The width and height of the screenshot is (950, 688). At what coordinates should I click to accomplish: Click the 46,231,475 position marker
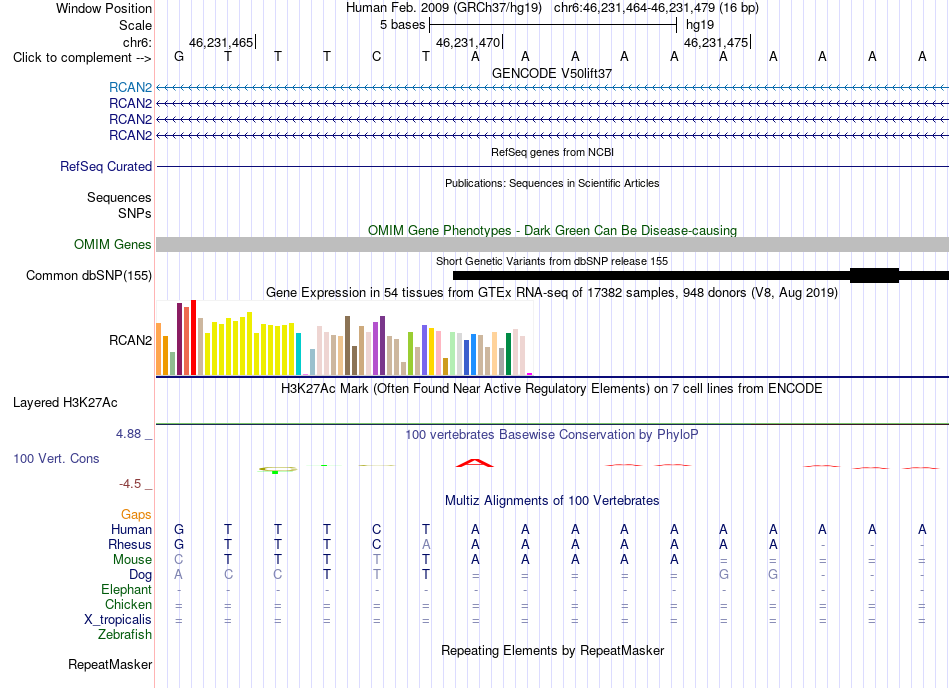717,42
